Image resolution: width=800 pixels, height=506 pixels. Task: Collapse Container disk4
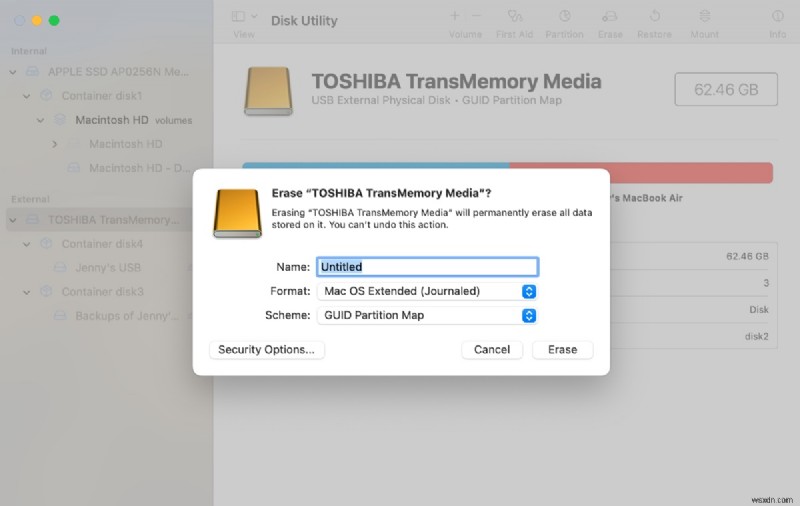(27, 244)
